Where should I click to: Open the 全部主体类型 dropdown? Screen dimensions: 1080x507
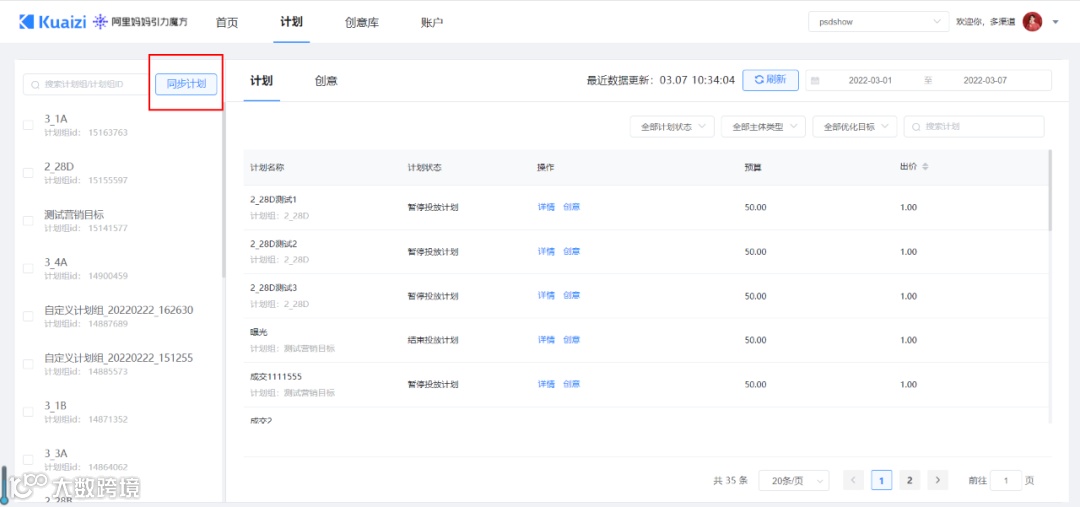click(x=763, y=127)
